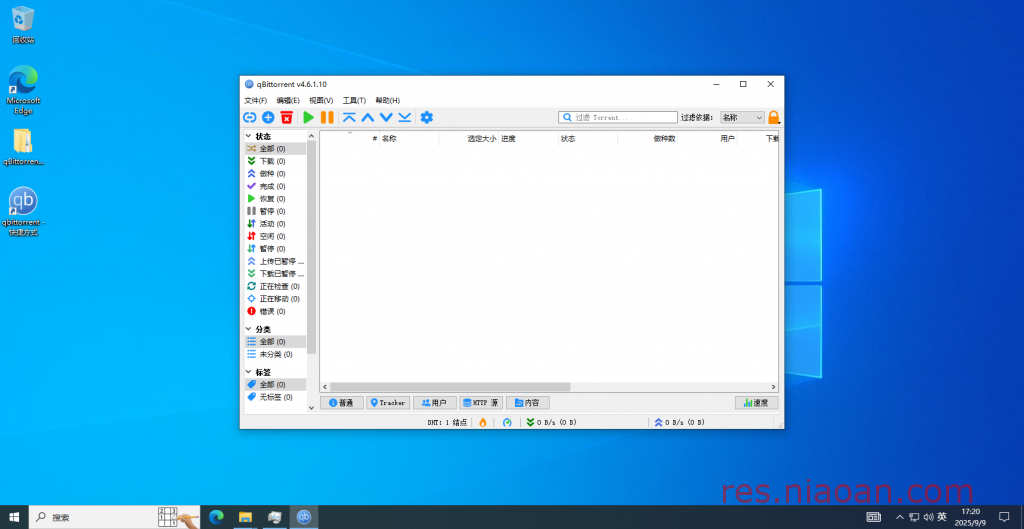Image resolution: width=1024 pixels, height=529 pixels.
Task: Select the 正在移动 (0) status filter
Action: pos(275,298)
